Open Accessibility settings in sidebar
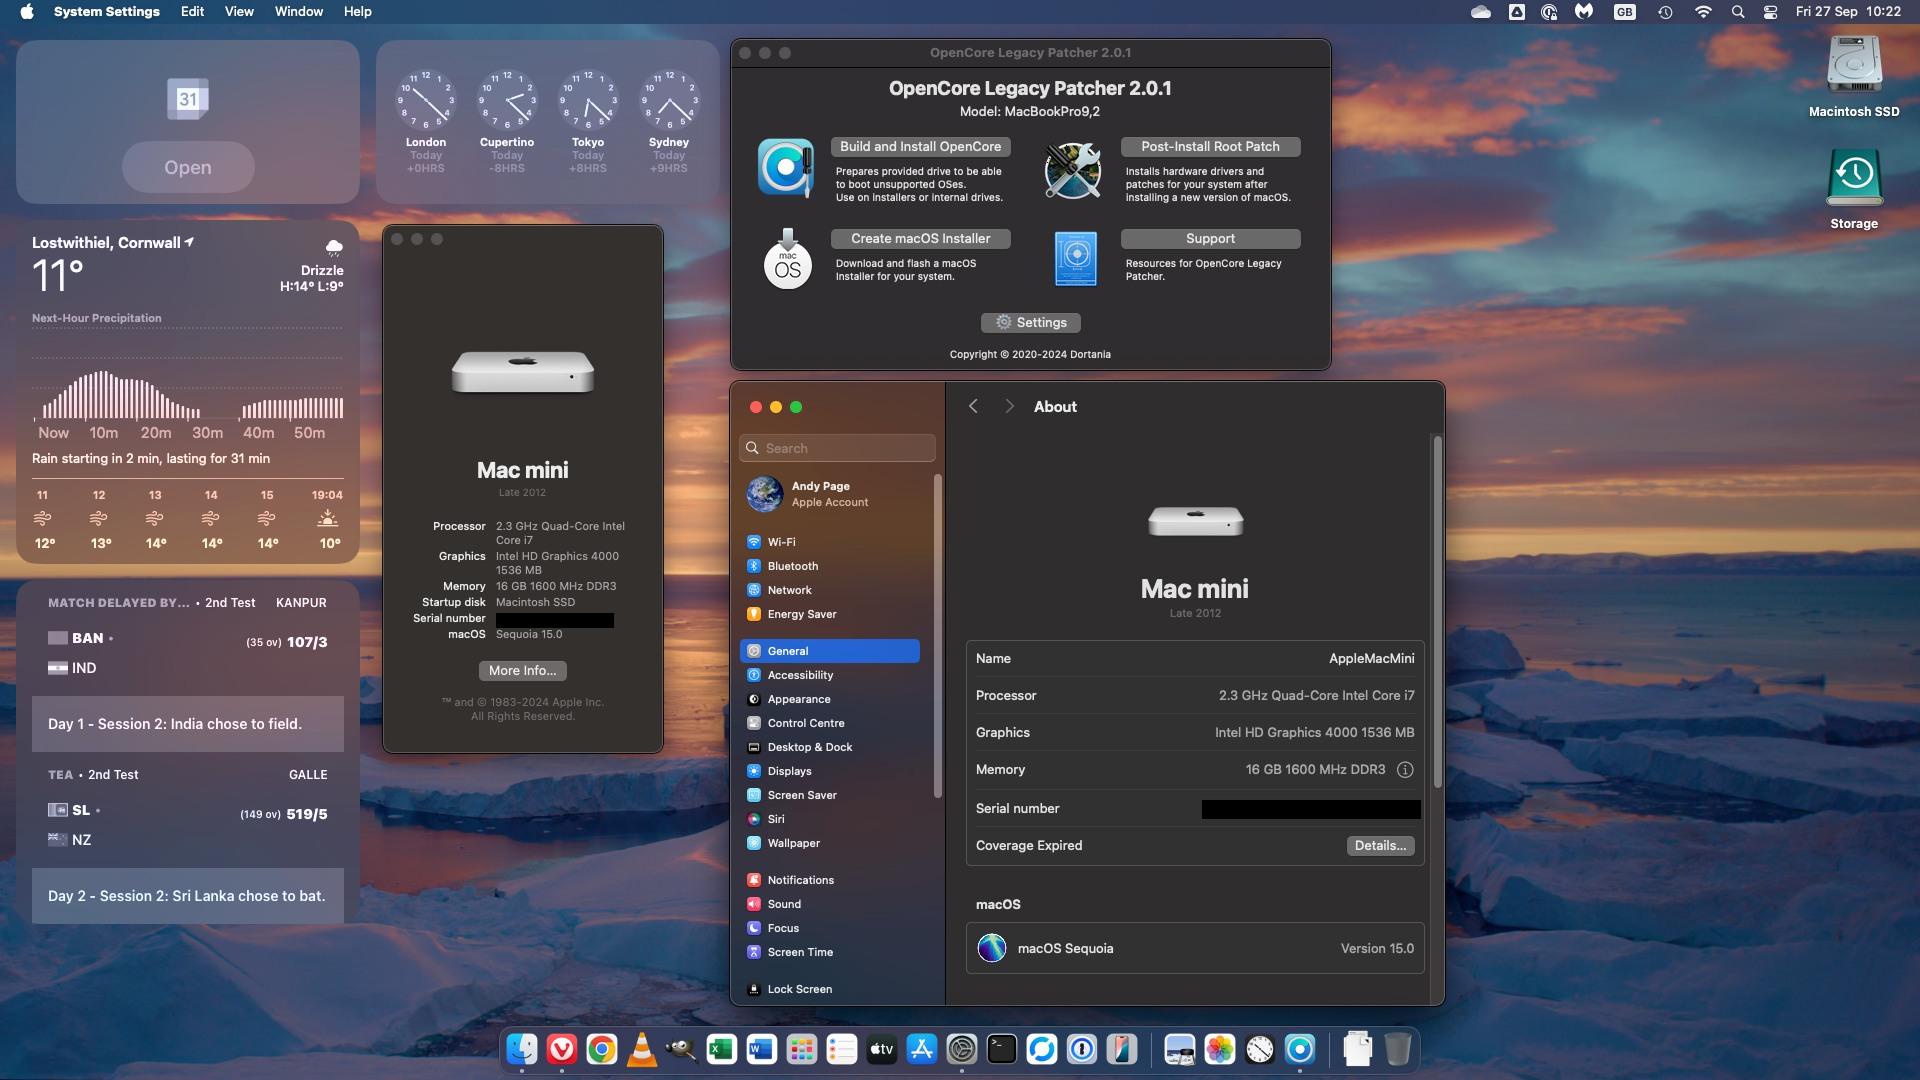This screenshot has width=1920, height=1080. pos(830,675)
